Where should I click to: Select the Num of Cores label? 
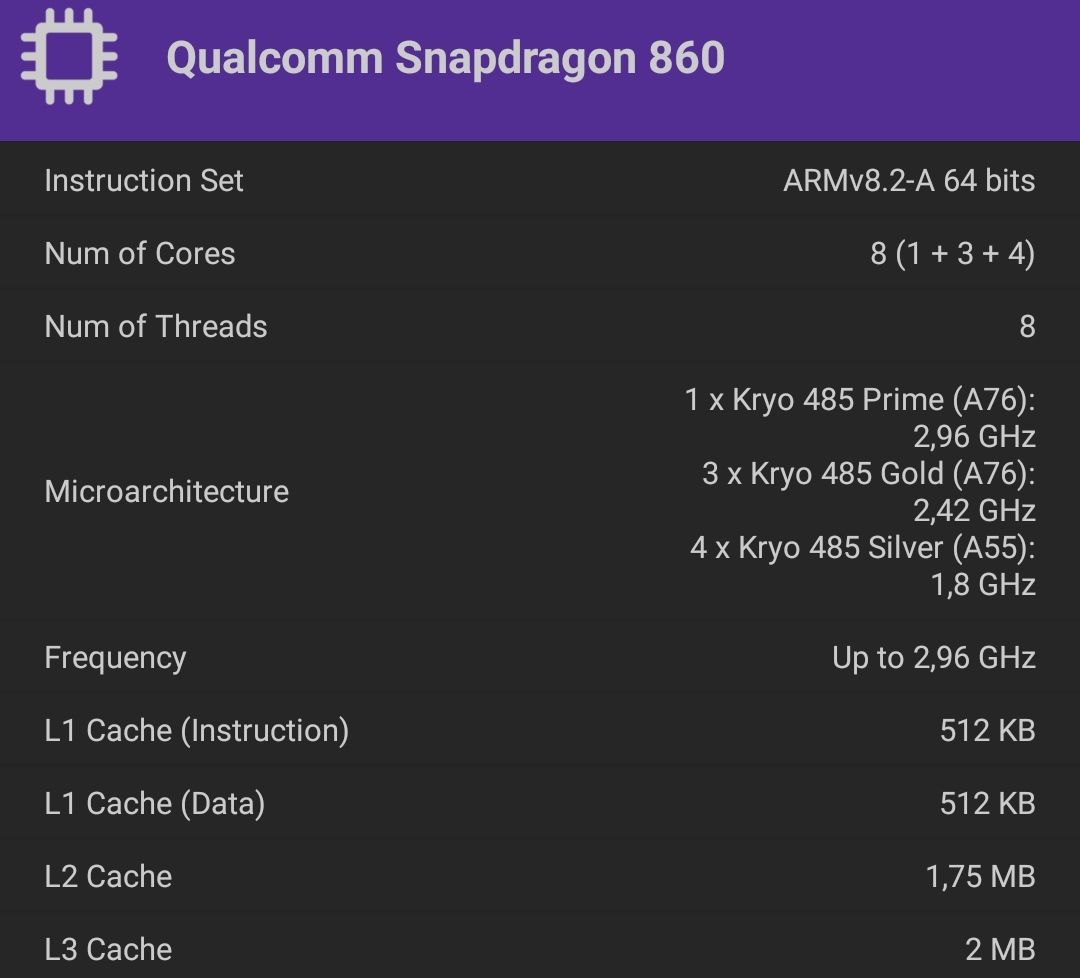(x=140, y=254)
